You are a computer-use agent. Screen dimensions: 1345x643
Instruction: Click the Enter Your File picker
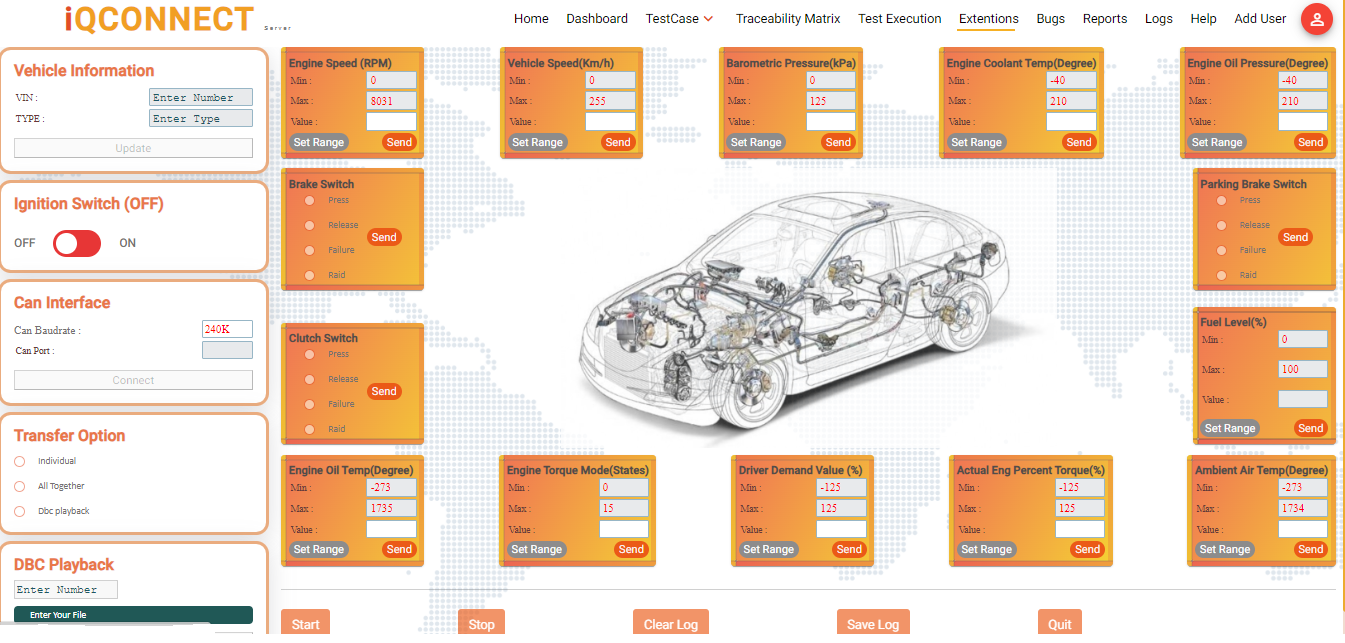click(133, 614)
